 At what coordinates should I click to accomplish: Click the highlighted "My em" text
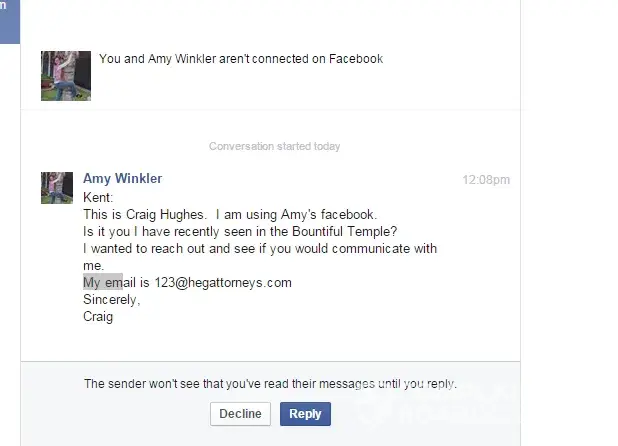click(x=103, y=282)
